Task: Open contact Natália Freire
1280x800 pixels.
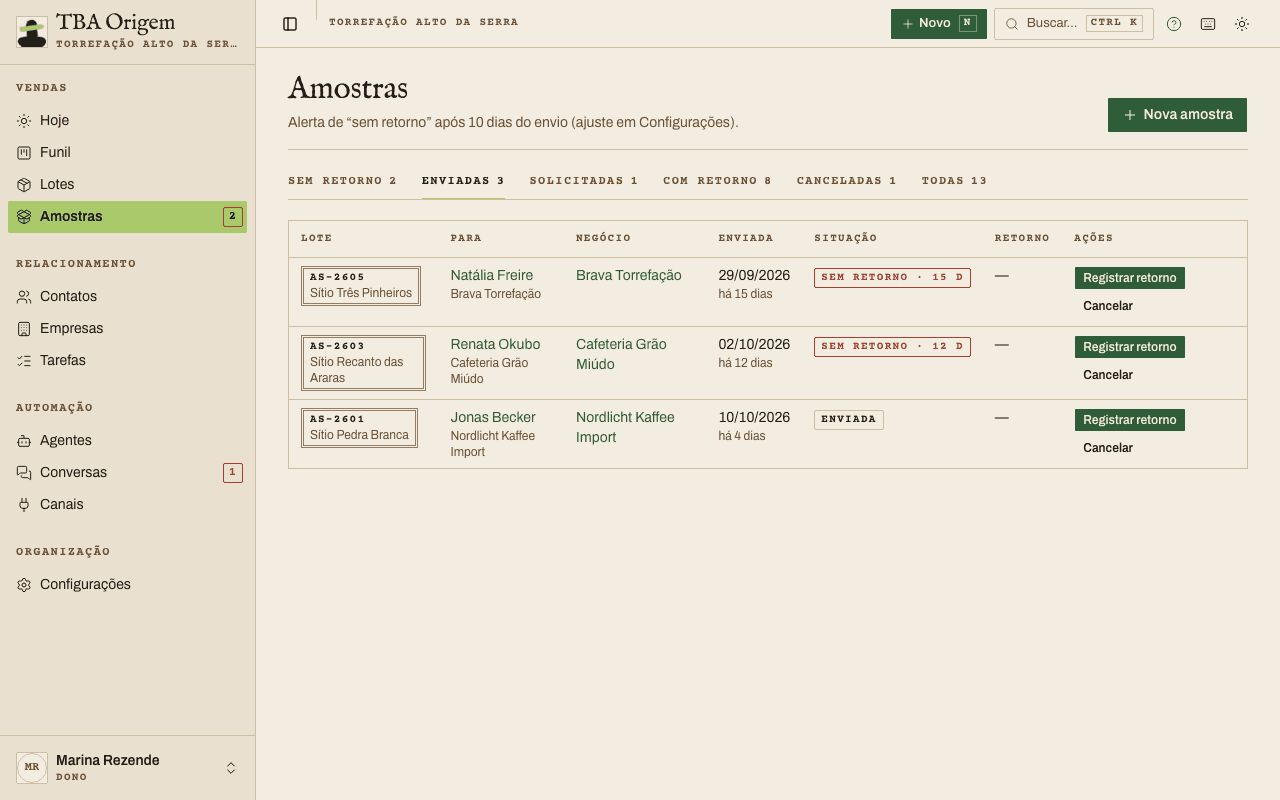Action: 492,275
